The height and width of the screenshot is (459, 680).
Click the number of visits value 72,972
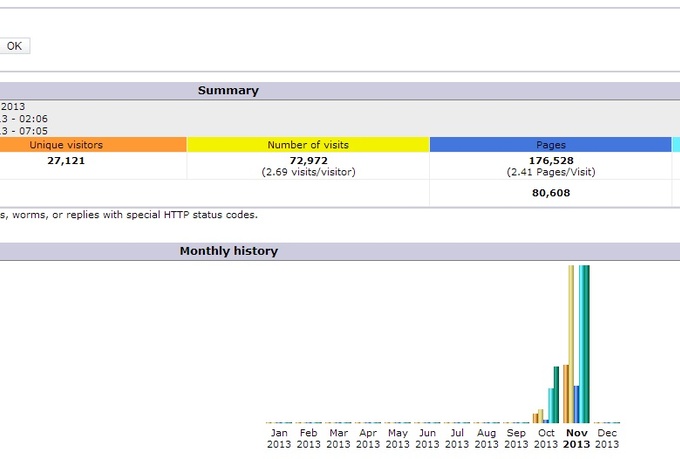pyautogui.click(x=308, y=160)
